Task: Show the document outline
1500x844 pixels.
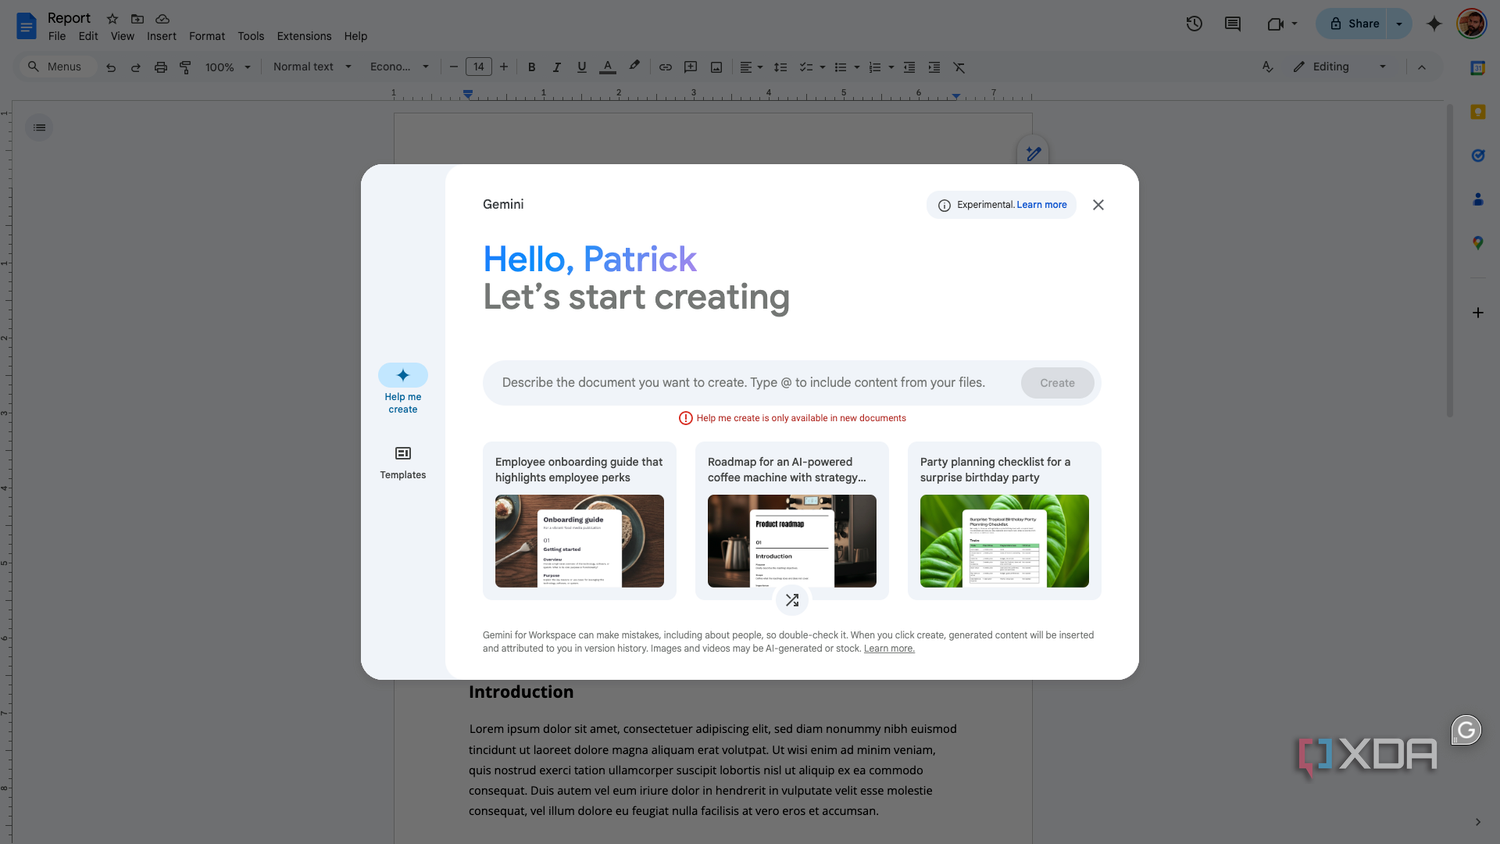Action: click(40, 127)
